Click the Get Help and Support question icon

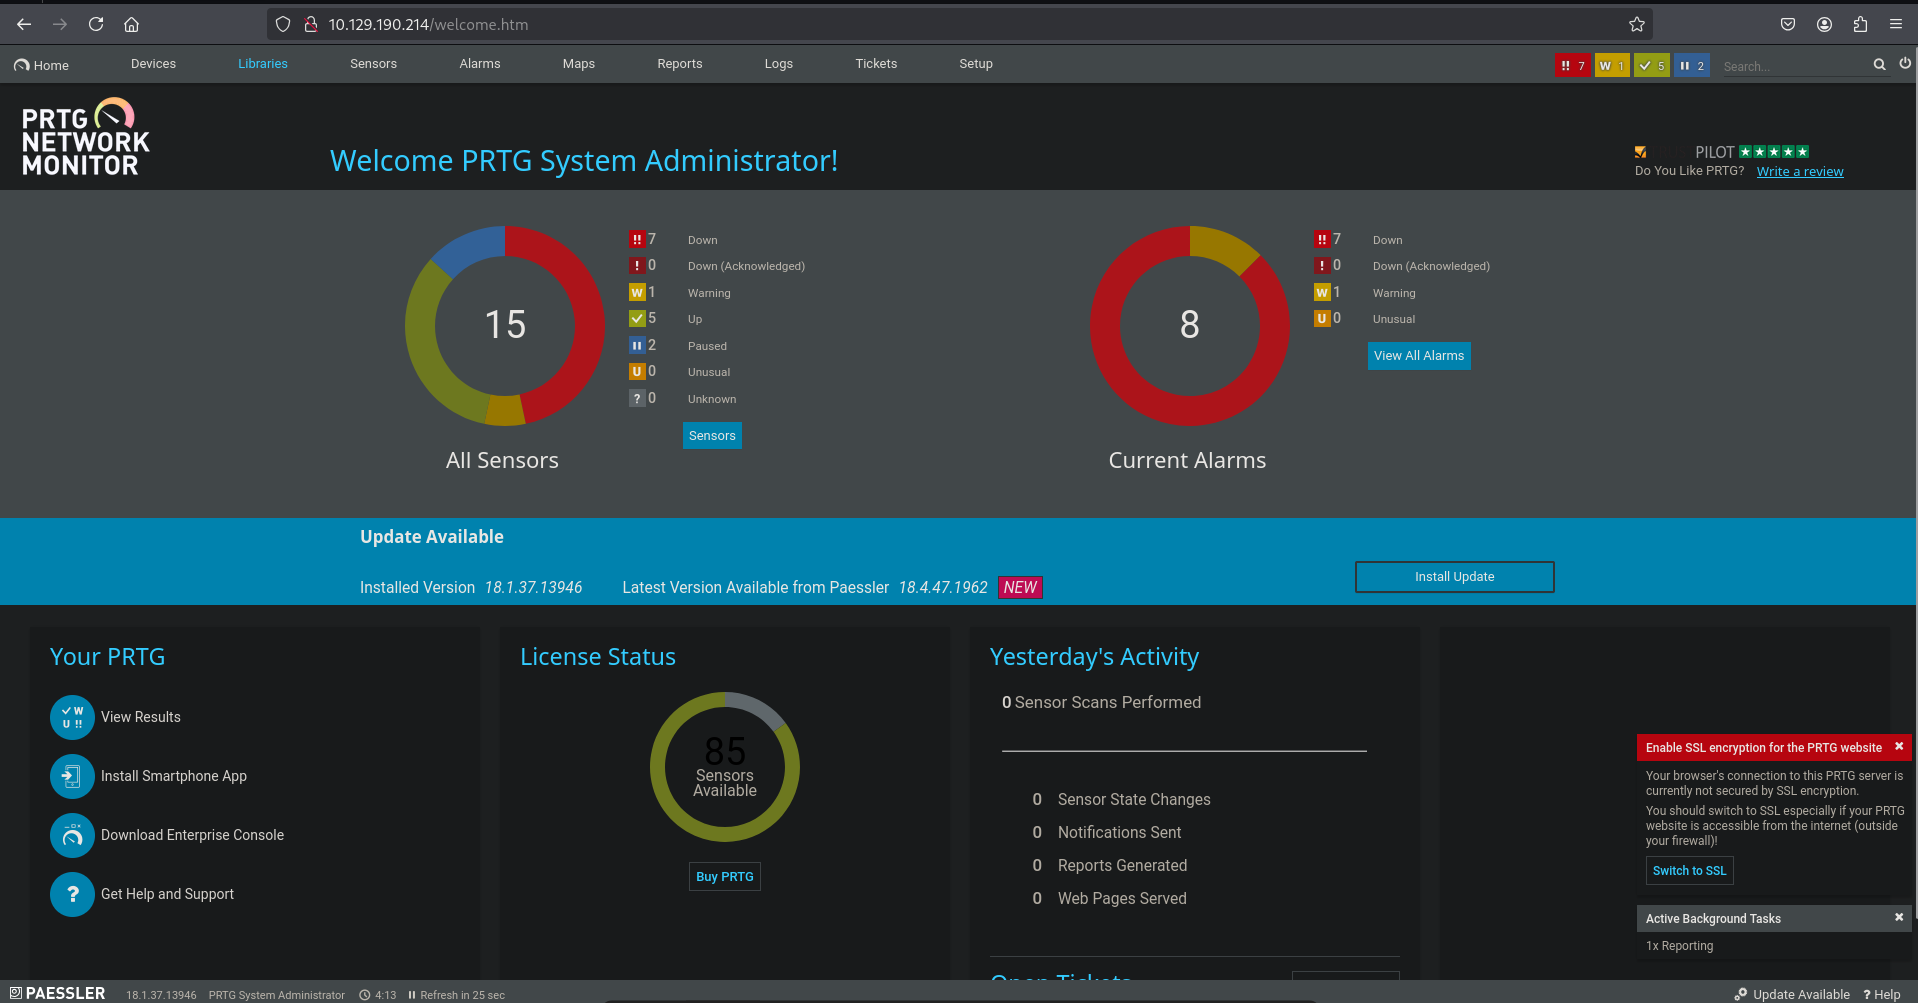72,894
